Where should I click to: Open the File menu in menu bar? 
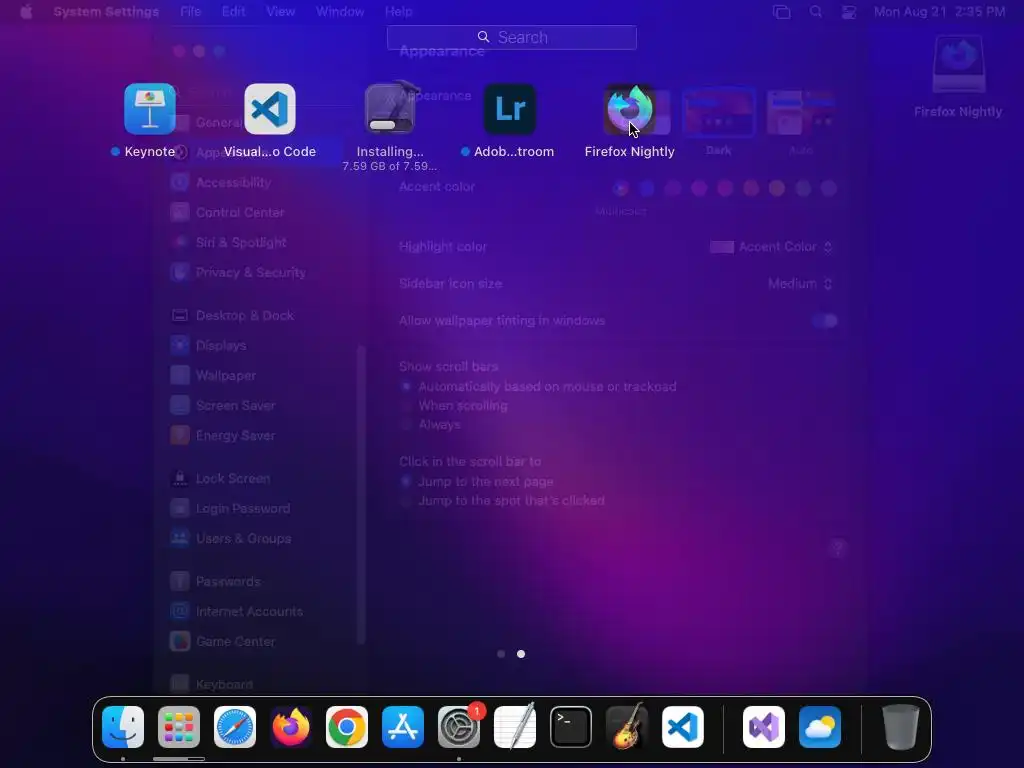pos(191,11)
